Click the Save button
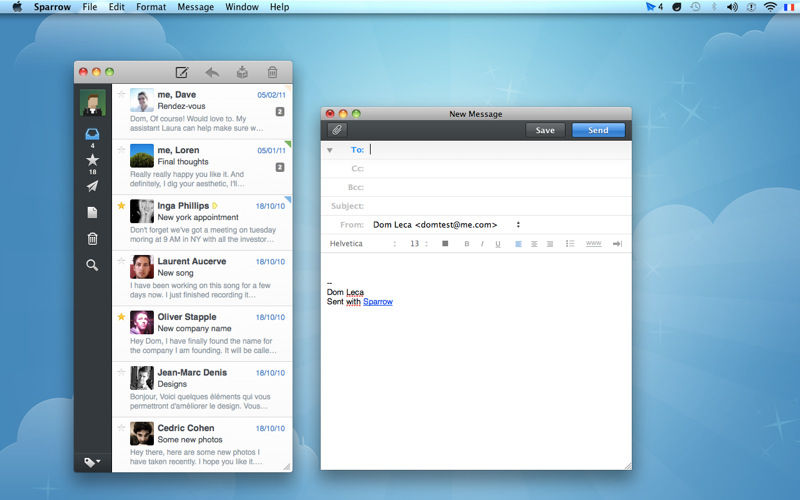This screenshot has height=500, width=800. pos(545,130)
